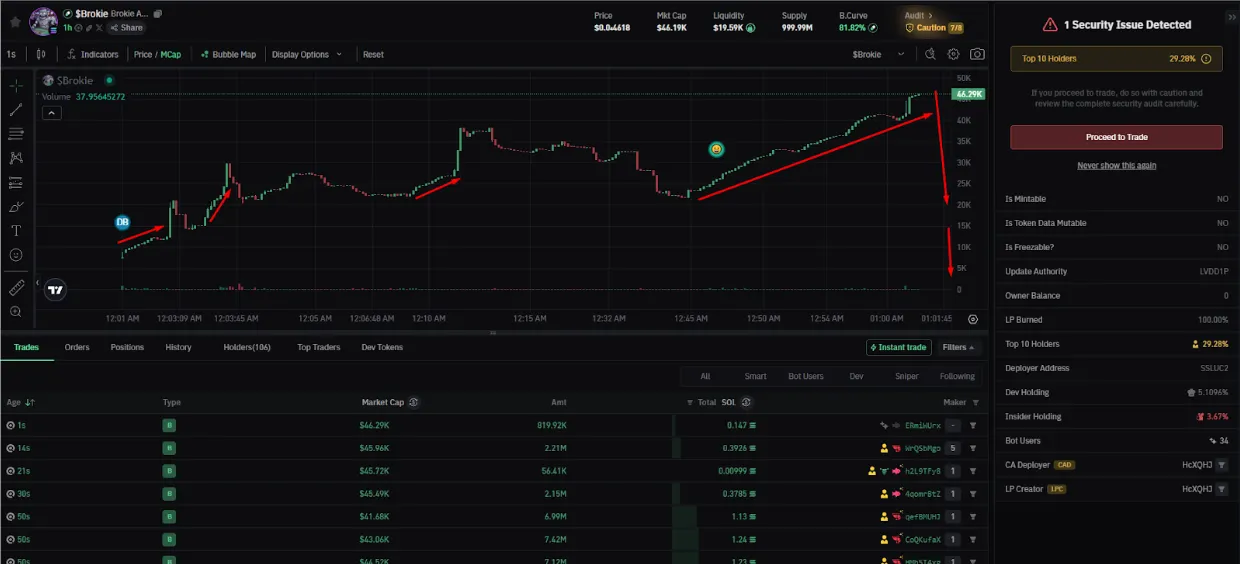The image size is (1240, 564).
Task: Click the zoom in tool in sidebar
Action: 16,311
